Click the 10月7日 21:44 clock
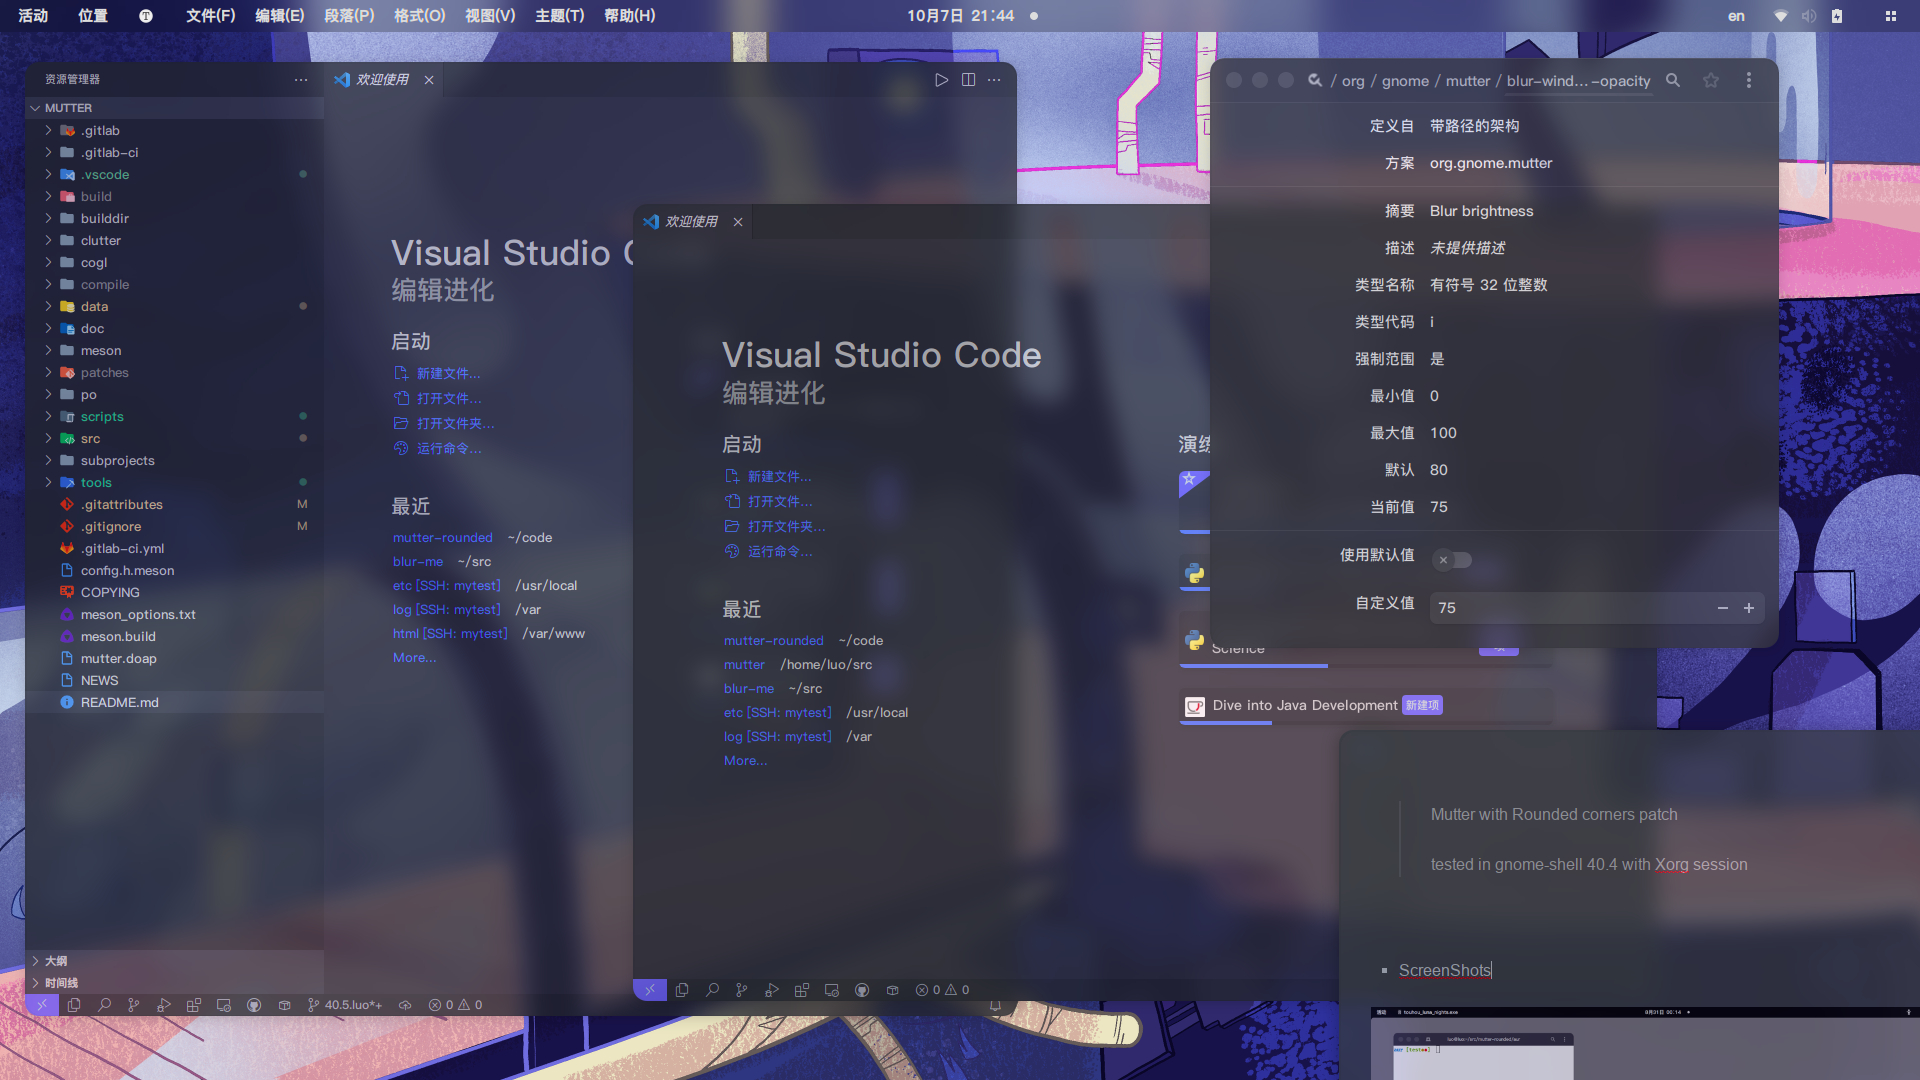The width and height of the screenshot is (1920, 1080). tap(960, 16)
